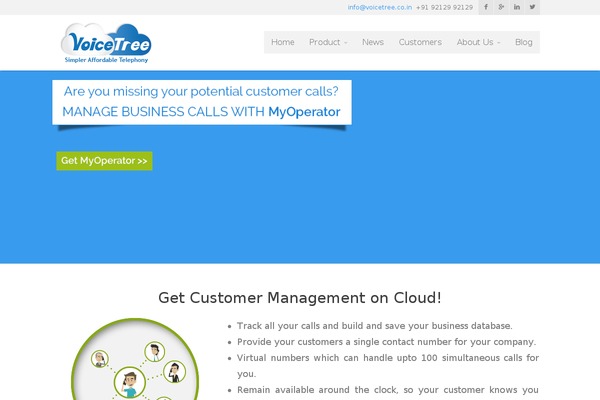The height and width of the screenshot is (400, 600).
Task: Click 'Track all your calls' bullet text
Action: (x=375, y=326)
